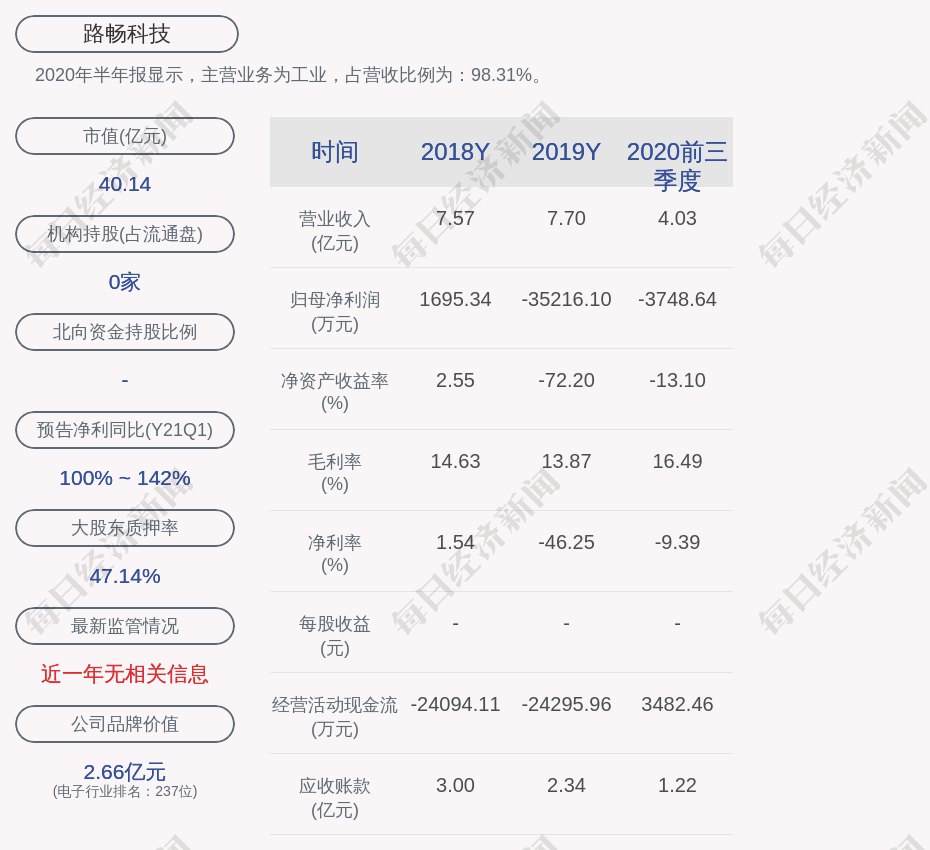Click the receivables value 3.00

(x=455, y=785)
